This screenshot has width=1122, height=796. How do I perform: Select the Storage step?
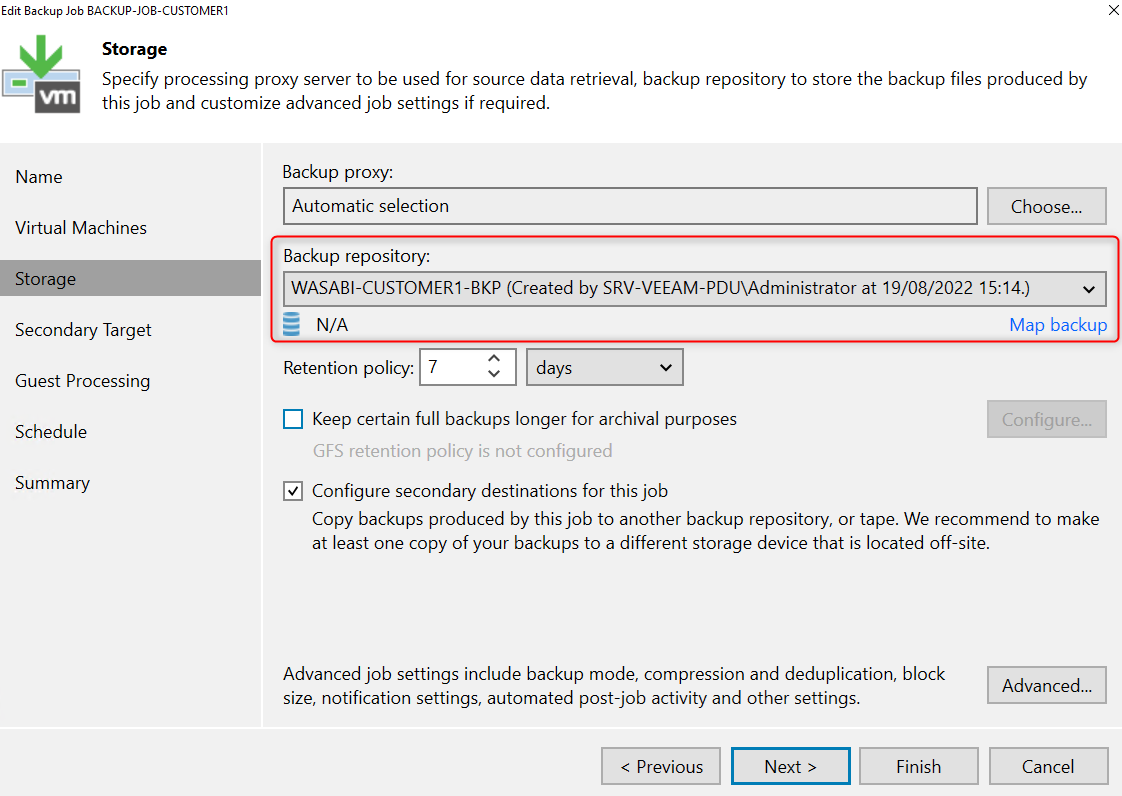pos(131,278)
